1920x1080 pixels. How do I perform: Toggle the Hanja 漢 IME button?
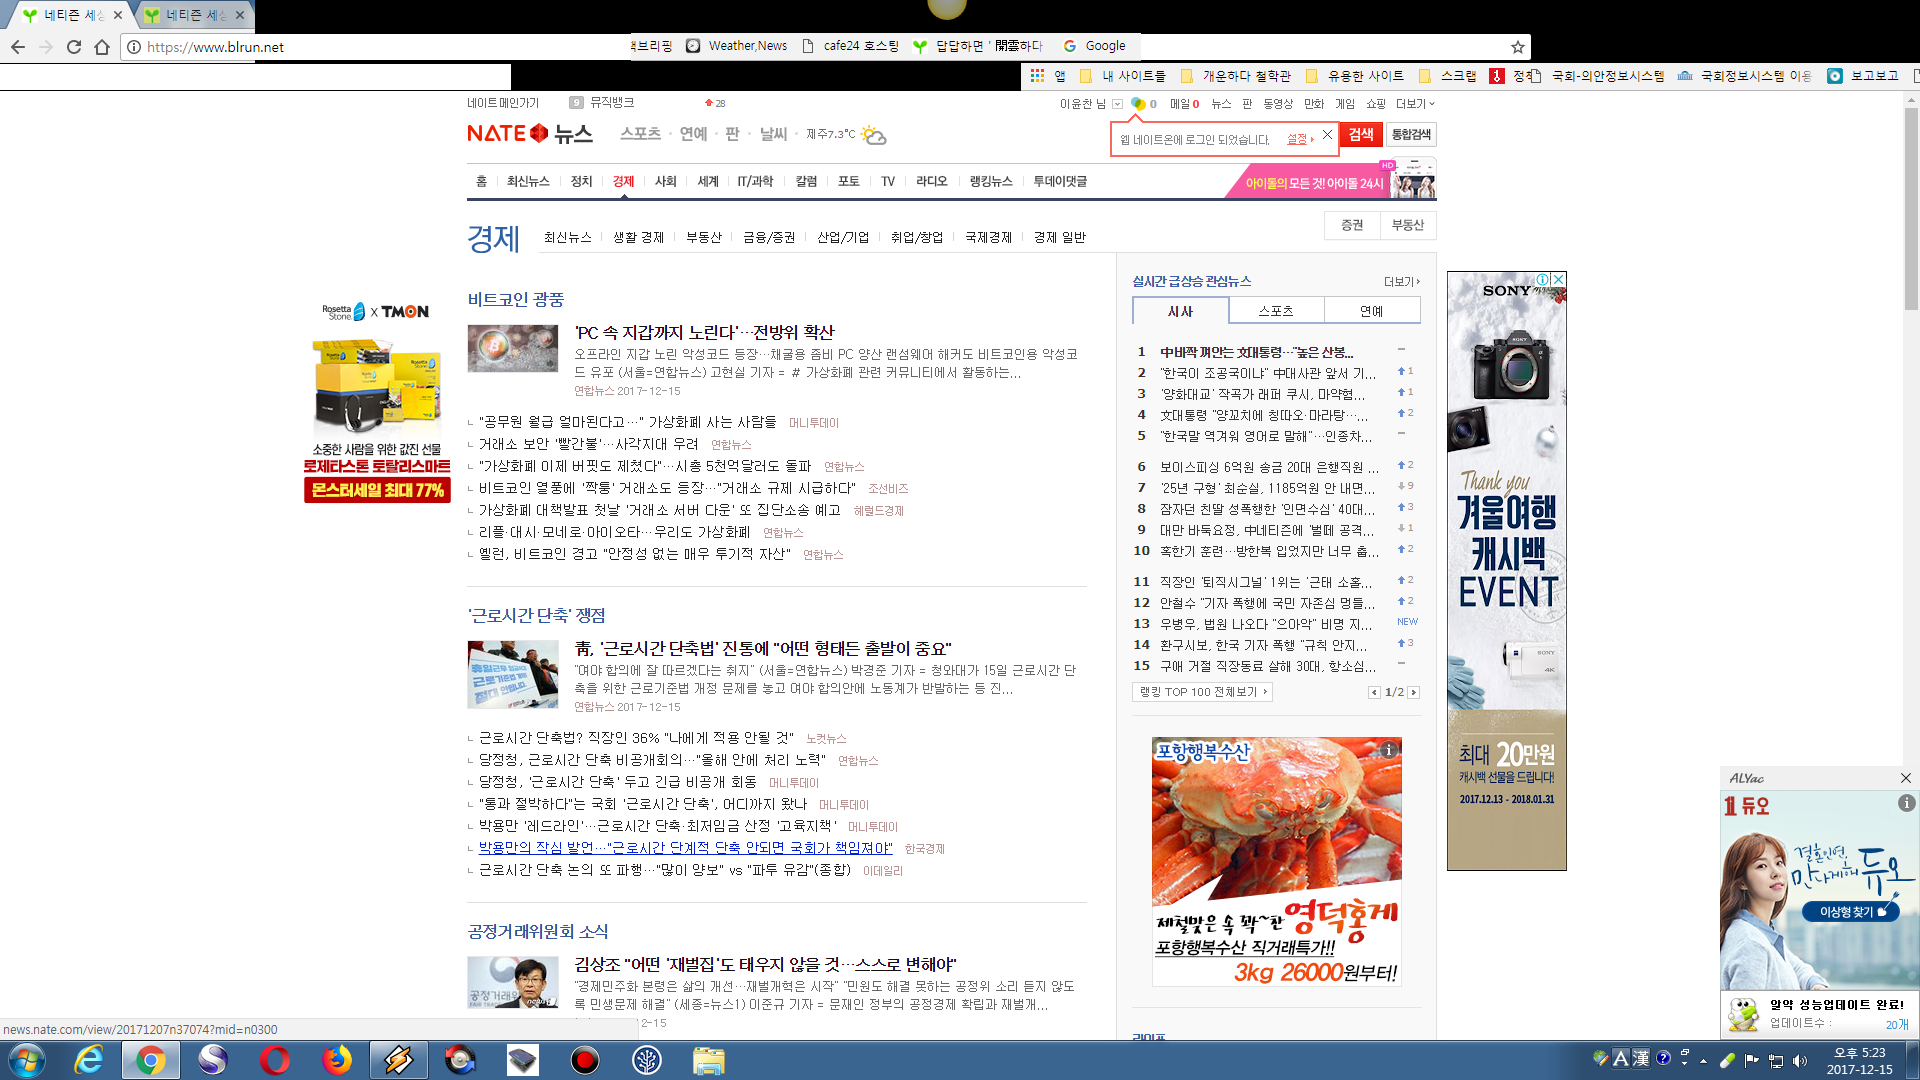click(x=1641, y=1058)
